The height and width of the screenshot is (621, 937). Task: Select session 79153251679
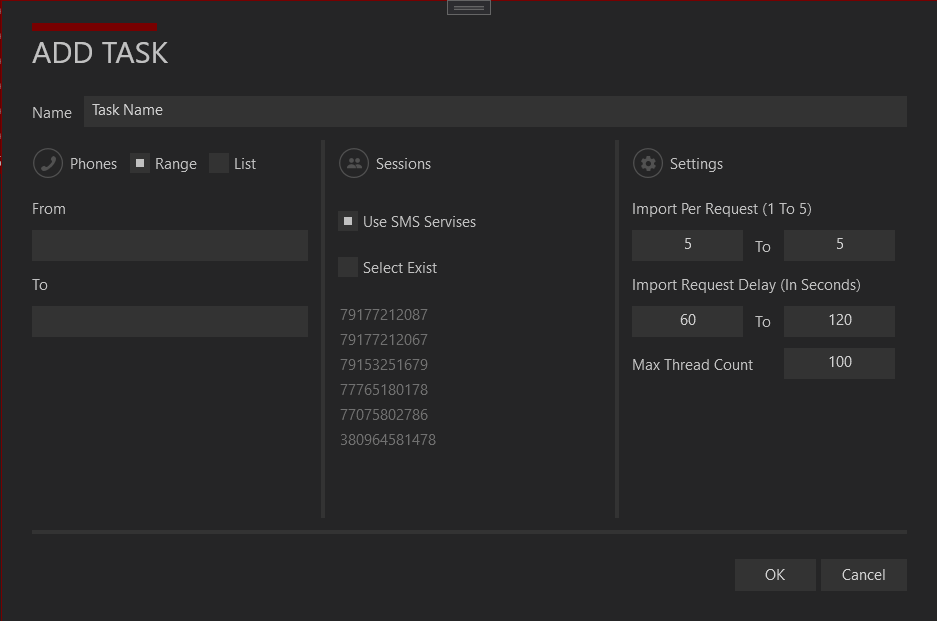tap(384, 365)
